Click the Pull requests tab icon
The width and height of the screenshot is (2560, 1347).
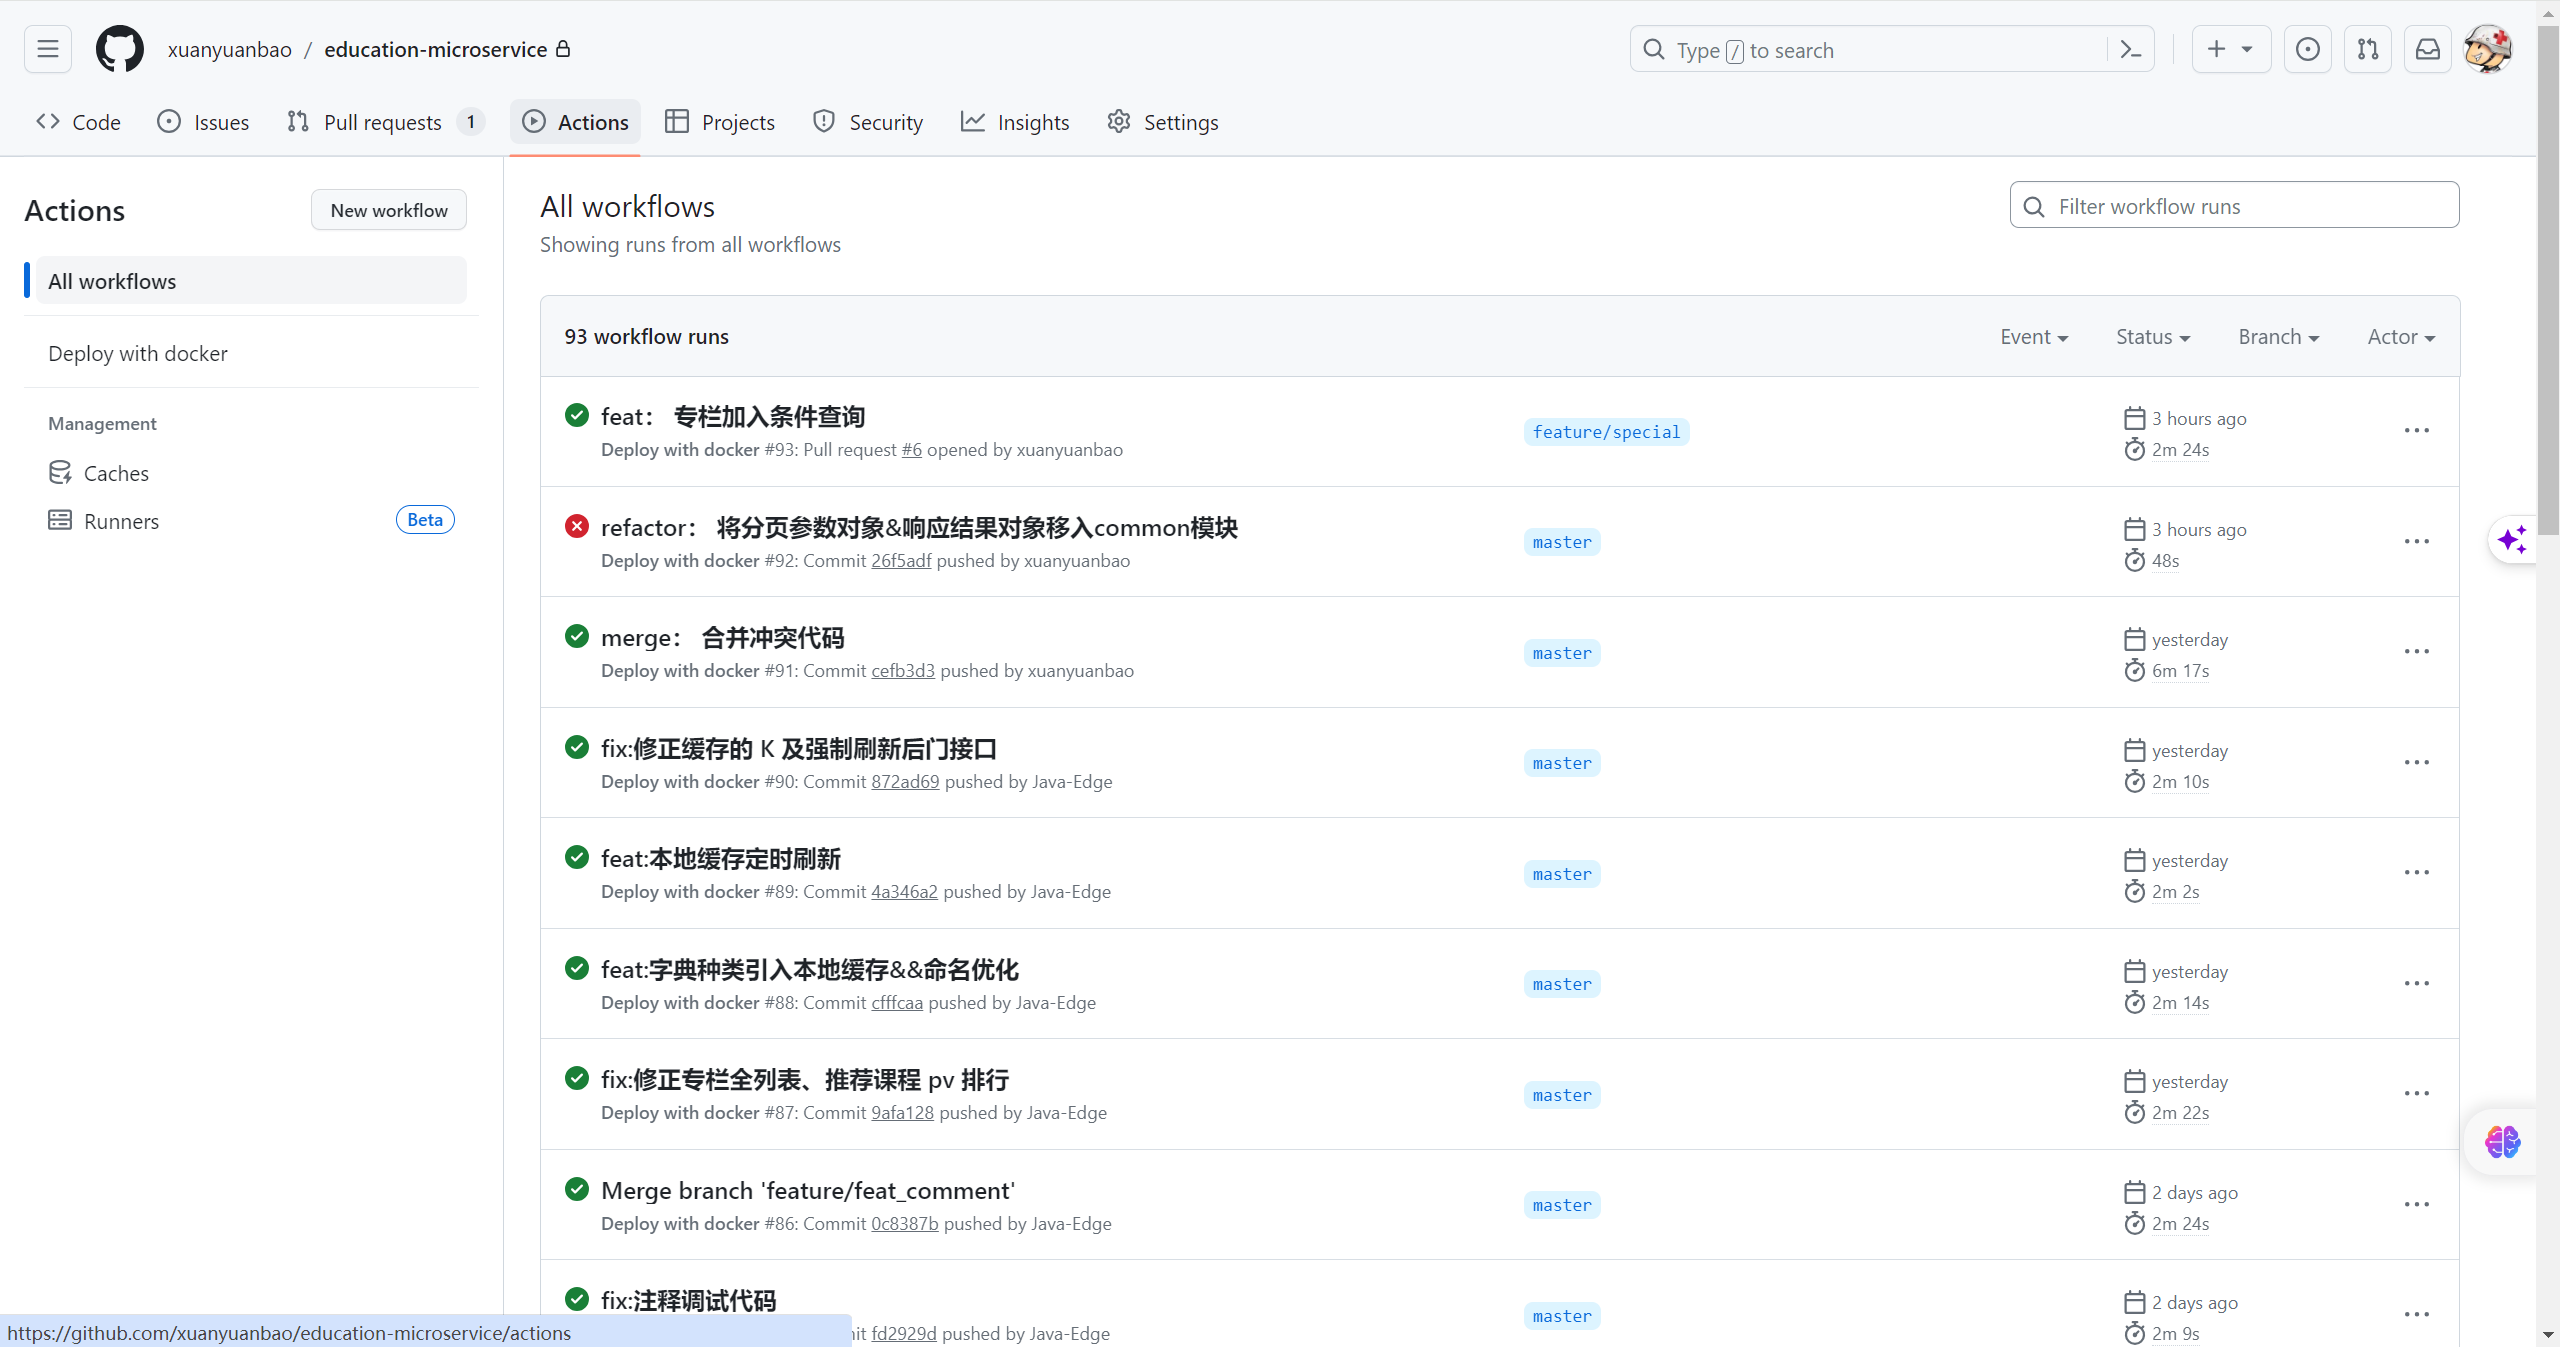coord(300,122)
